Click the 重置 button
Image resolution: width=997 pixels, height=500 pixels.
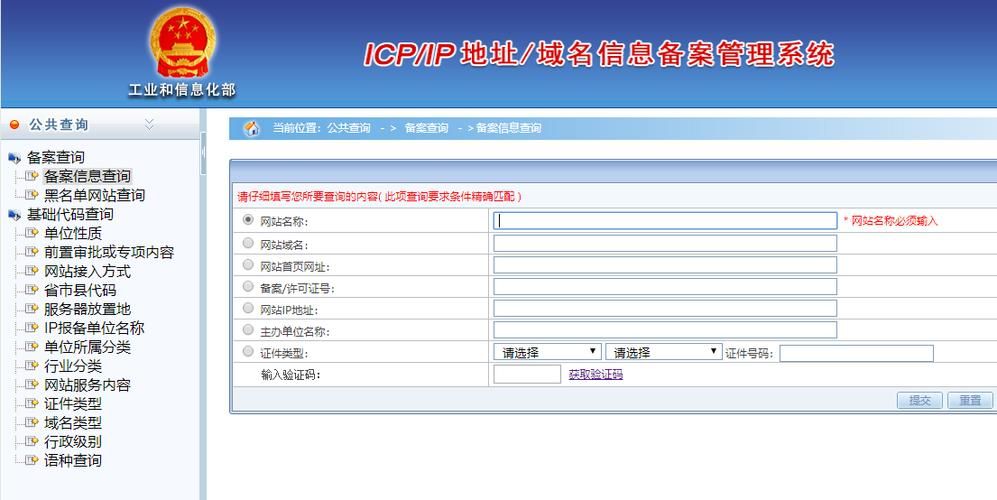(x=970, y=400)
